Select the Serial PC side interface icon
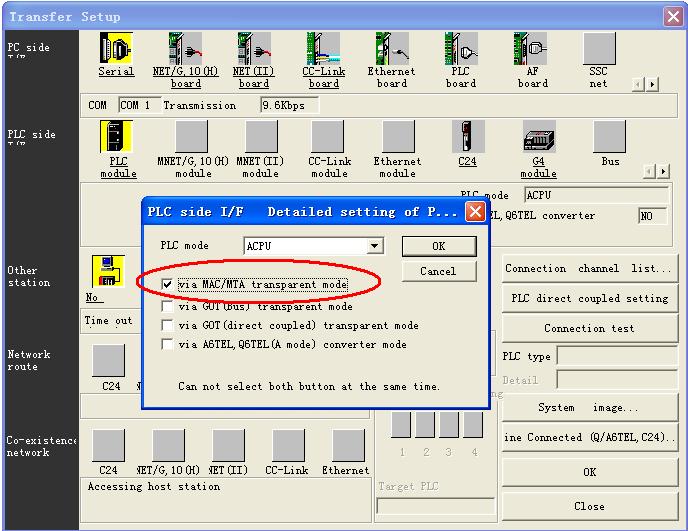Viewport: 688px width, 531px height. (x=116, y=49)
